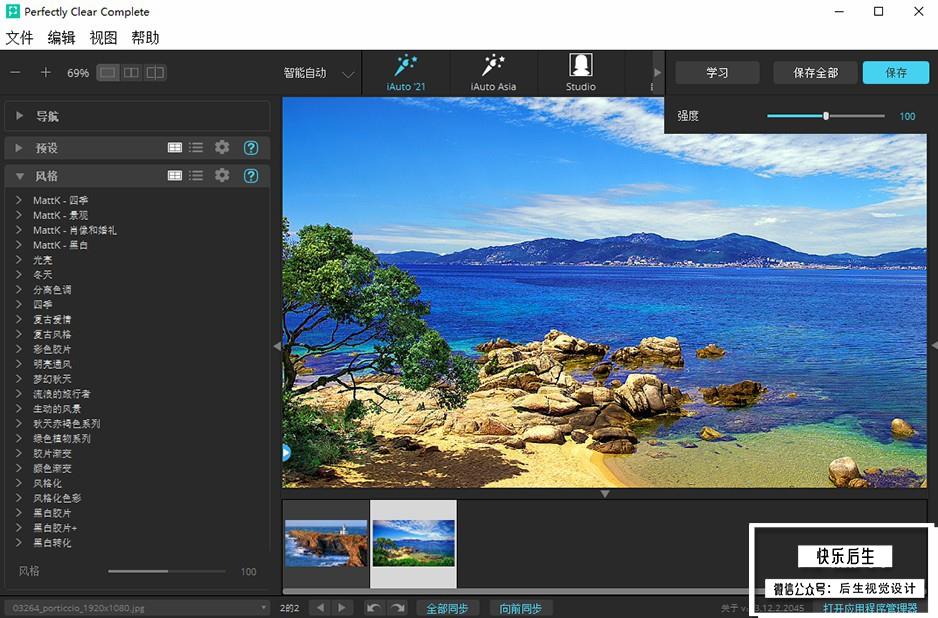
Task: Open 预设 panel gear settings
Action: (x=222, y=147)
